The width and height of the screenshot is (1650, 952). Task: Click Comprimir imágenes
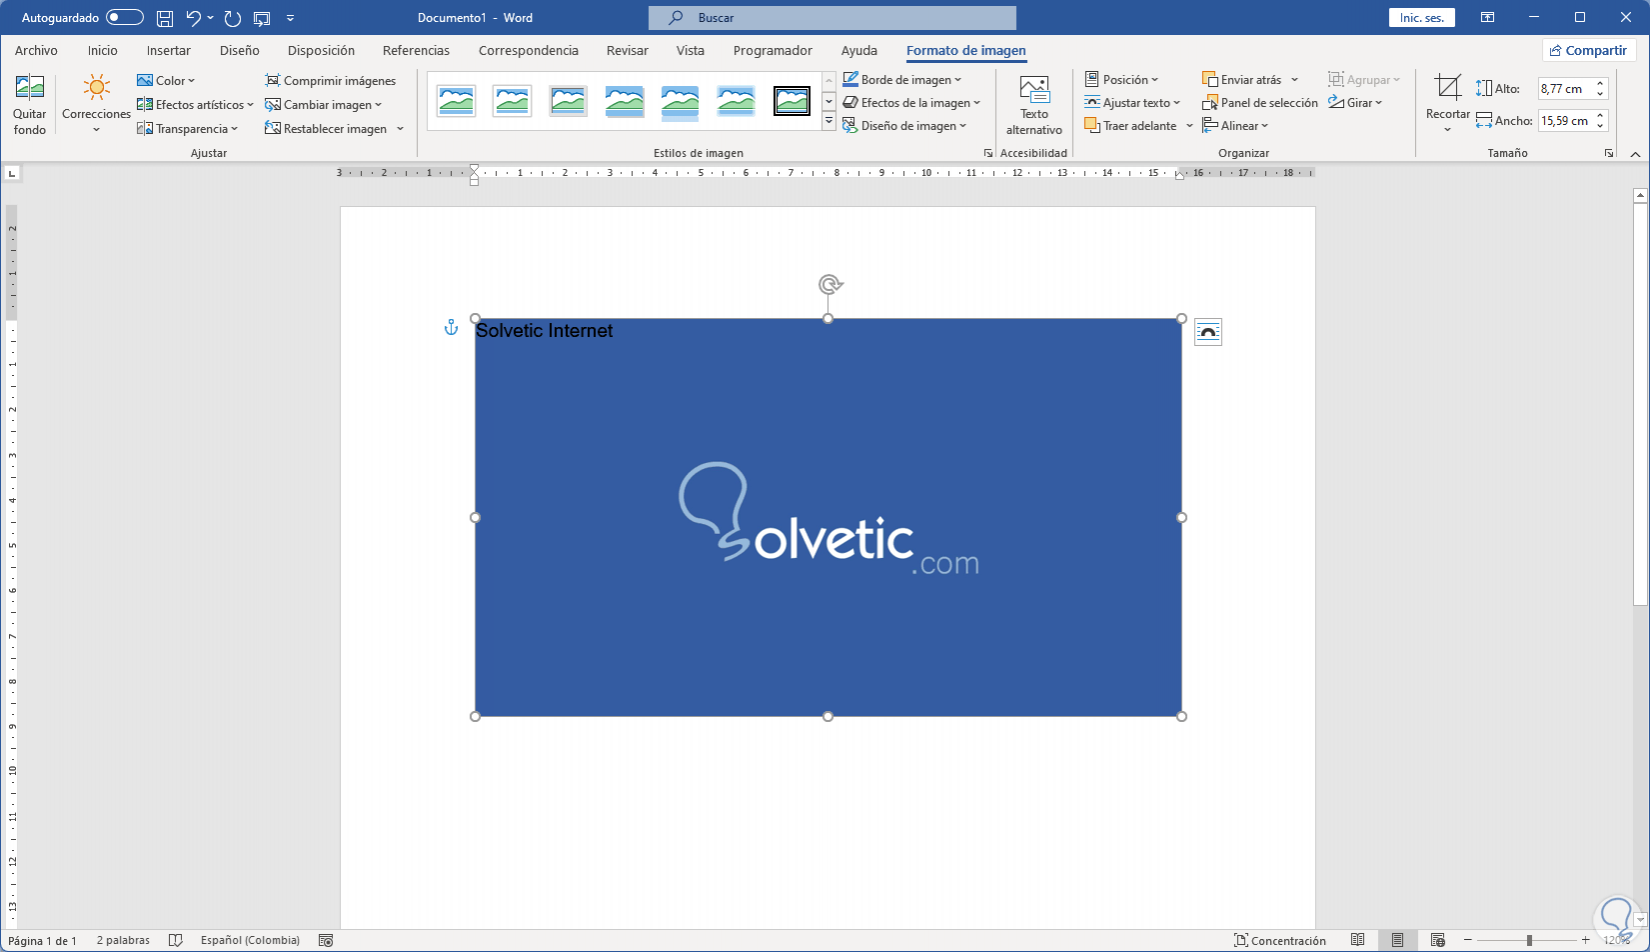(x=330, y=81)
